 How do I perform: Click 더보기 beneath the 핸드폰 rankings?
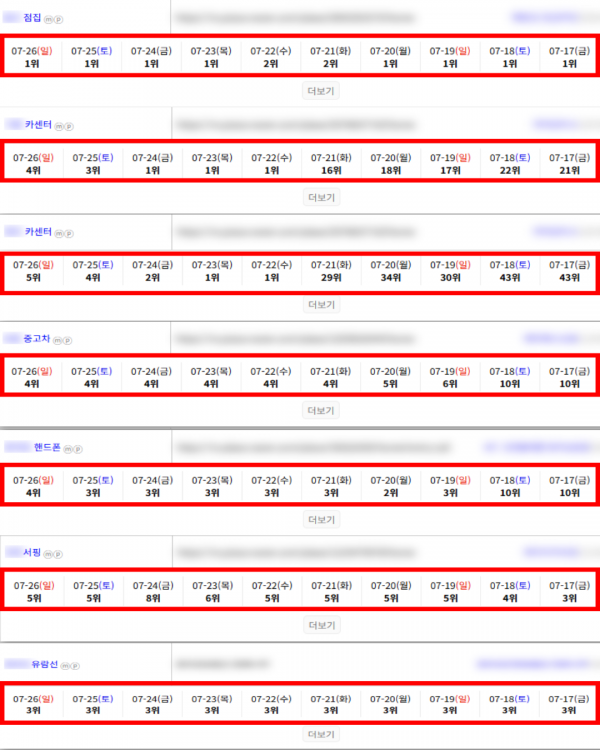coord(322,519)
